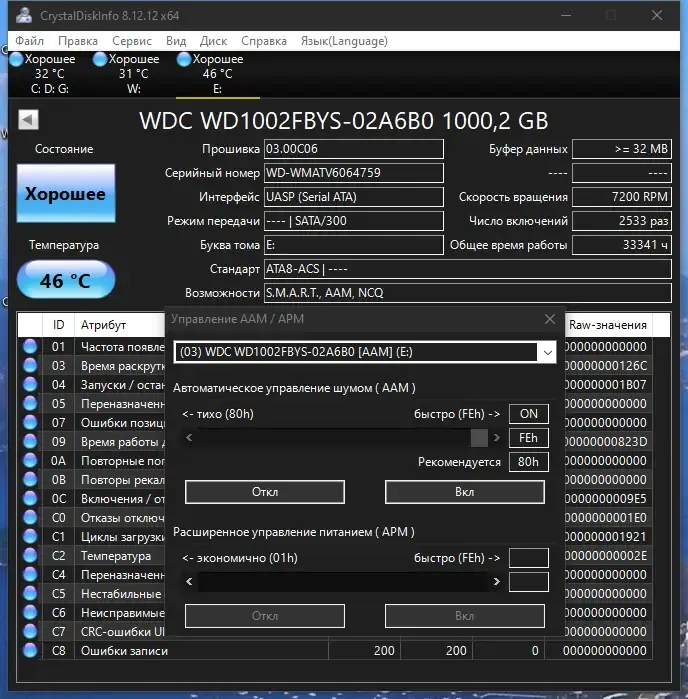Viewport: 688px width, 699px height.
Task: Click the Буфер данных field >= 32 MB
Action: click(622, 149)
